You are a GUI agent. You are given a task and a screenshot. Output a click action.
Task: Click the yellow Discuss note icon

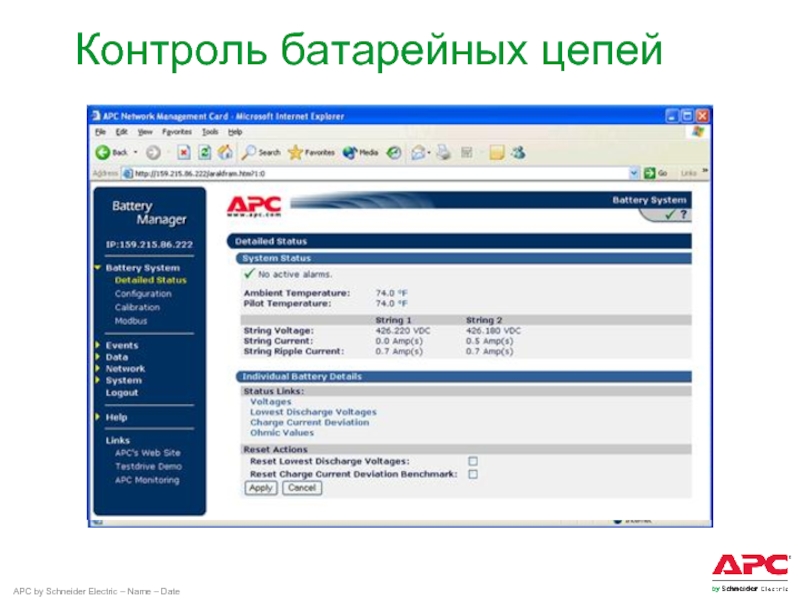(x=496, y=152)
